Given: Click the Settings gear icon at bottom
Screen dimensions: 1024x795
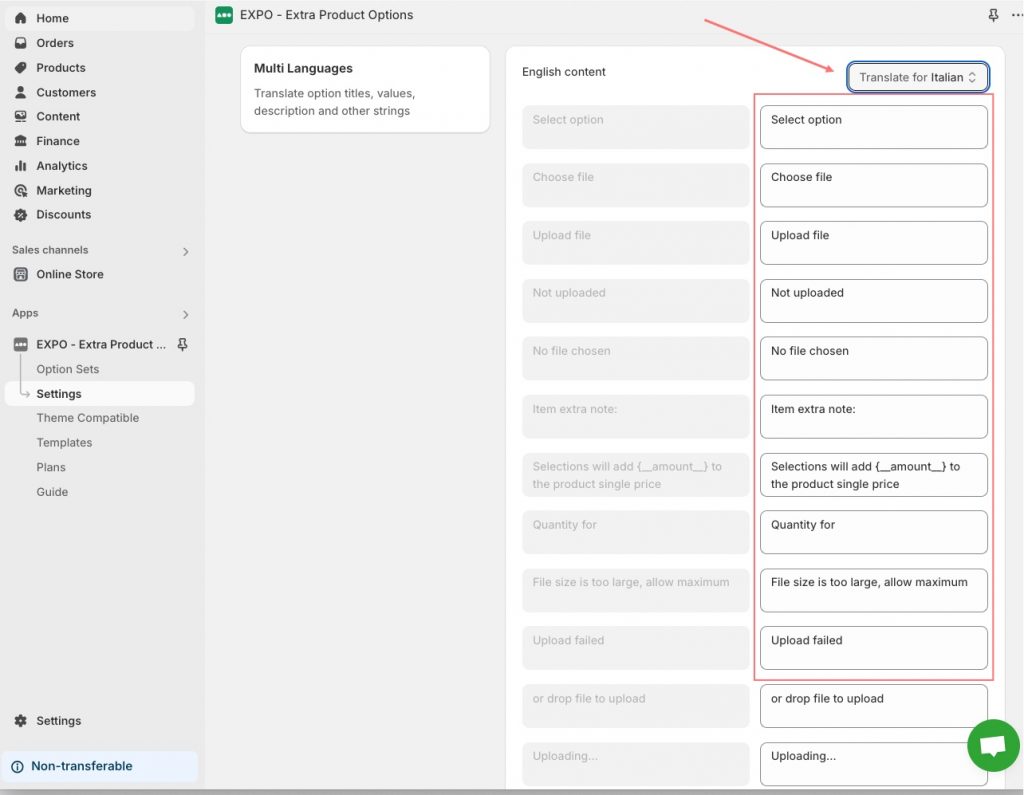Looking at the screenshot, I should (20, 721).
